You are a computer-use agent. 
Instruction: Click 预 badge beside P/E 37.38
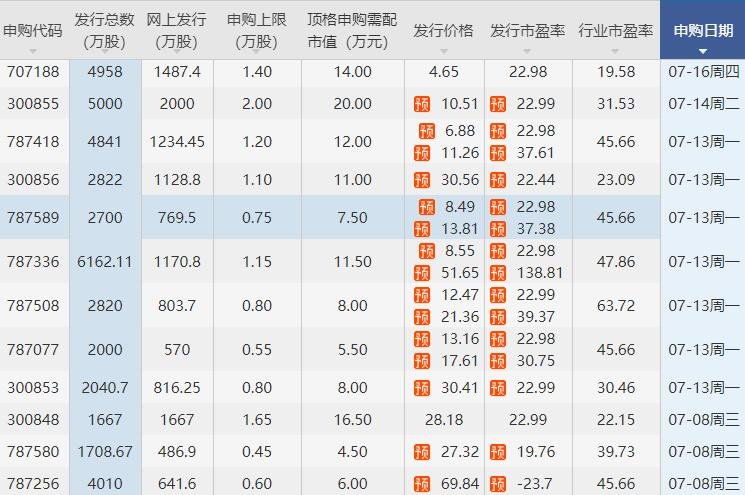(498, 229)
